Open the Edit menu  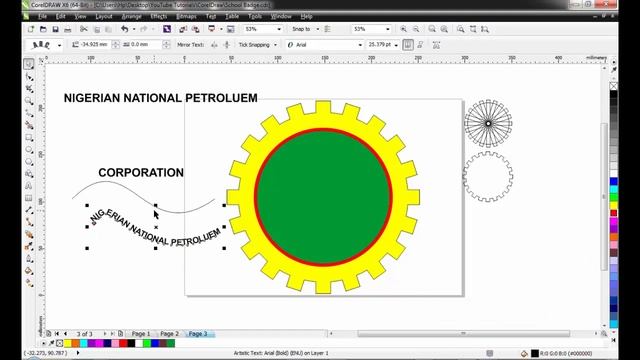pos(60,16)
